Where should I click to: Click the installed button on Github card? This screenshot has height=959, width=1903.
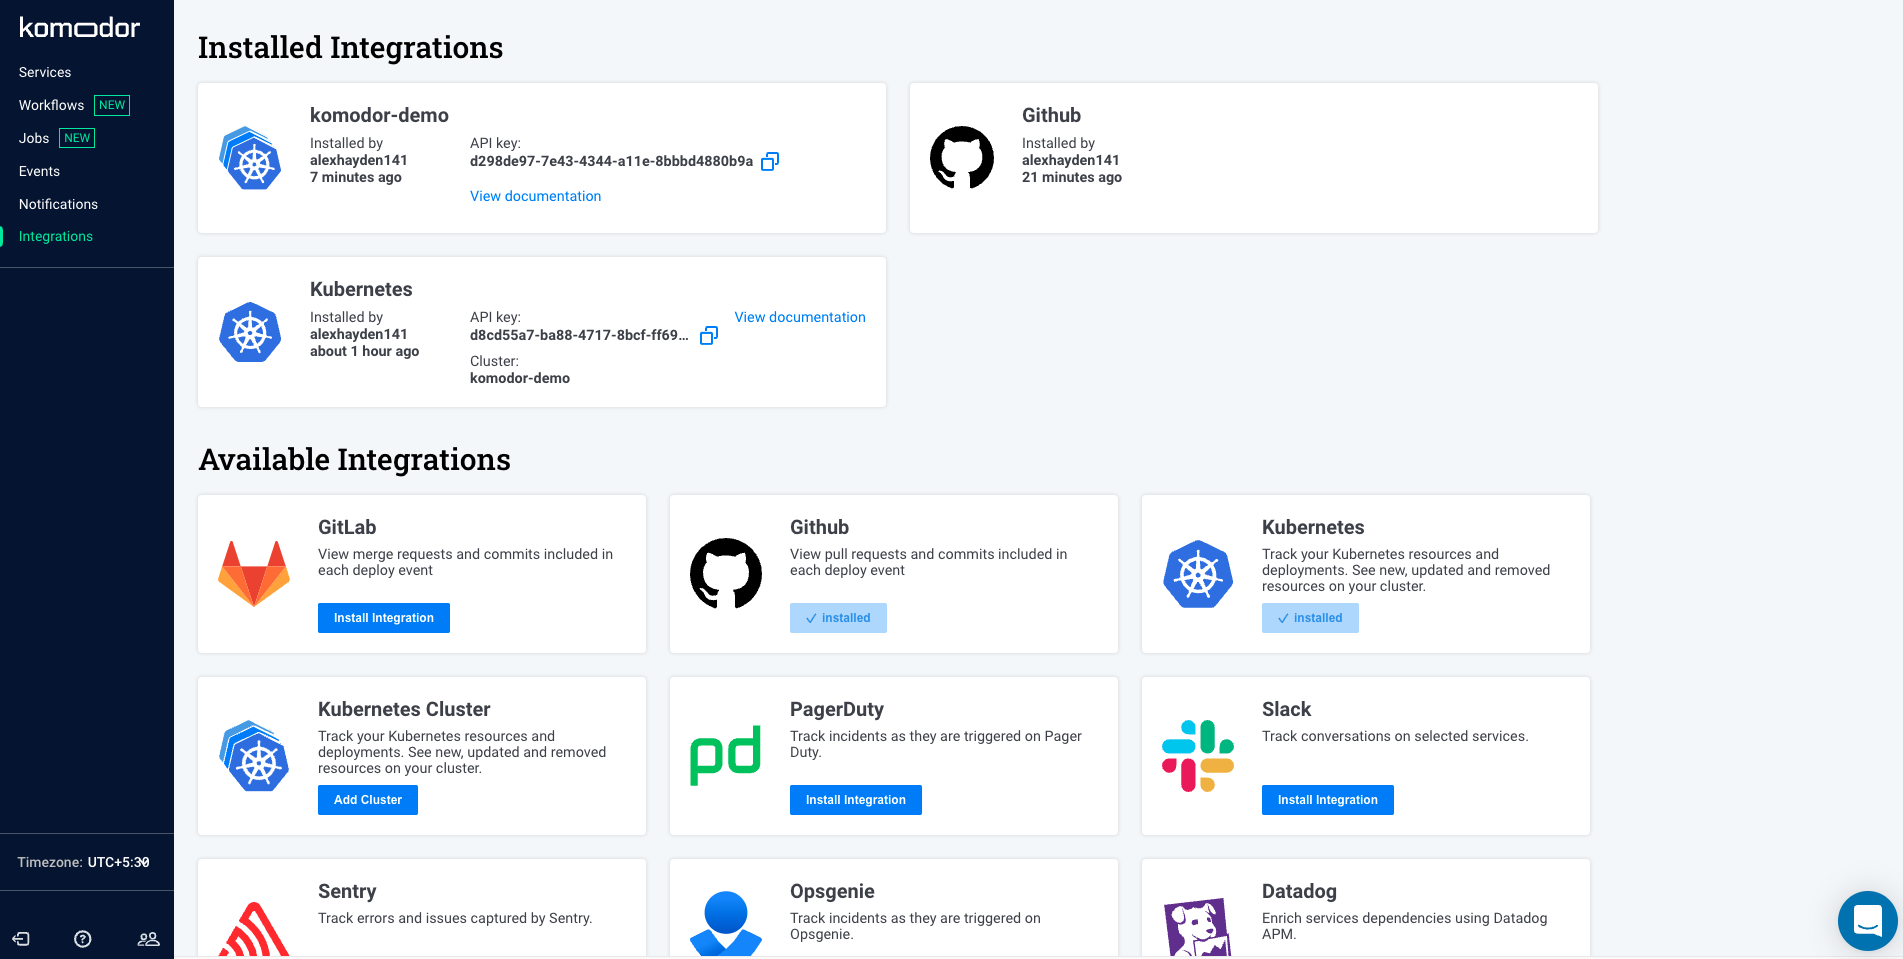click(x=838, y=618)
